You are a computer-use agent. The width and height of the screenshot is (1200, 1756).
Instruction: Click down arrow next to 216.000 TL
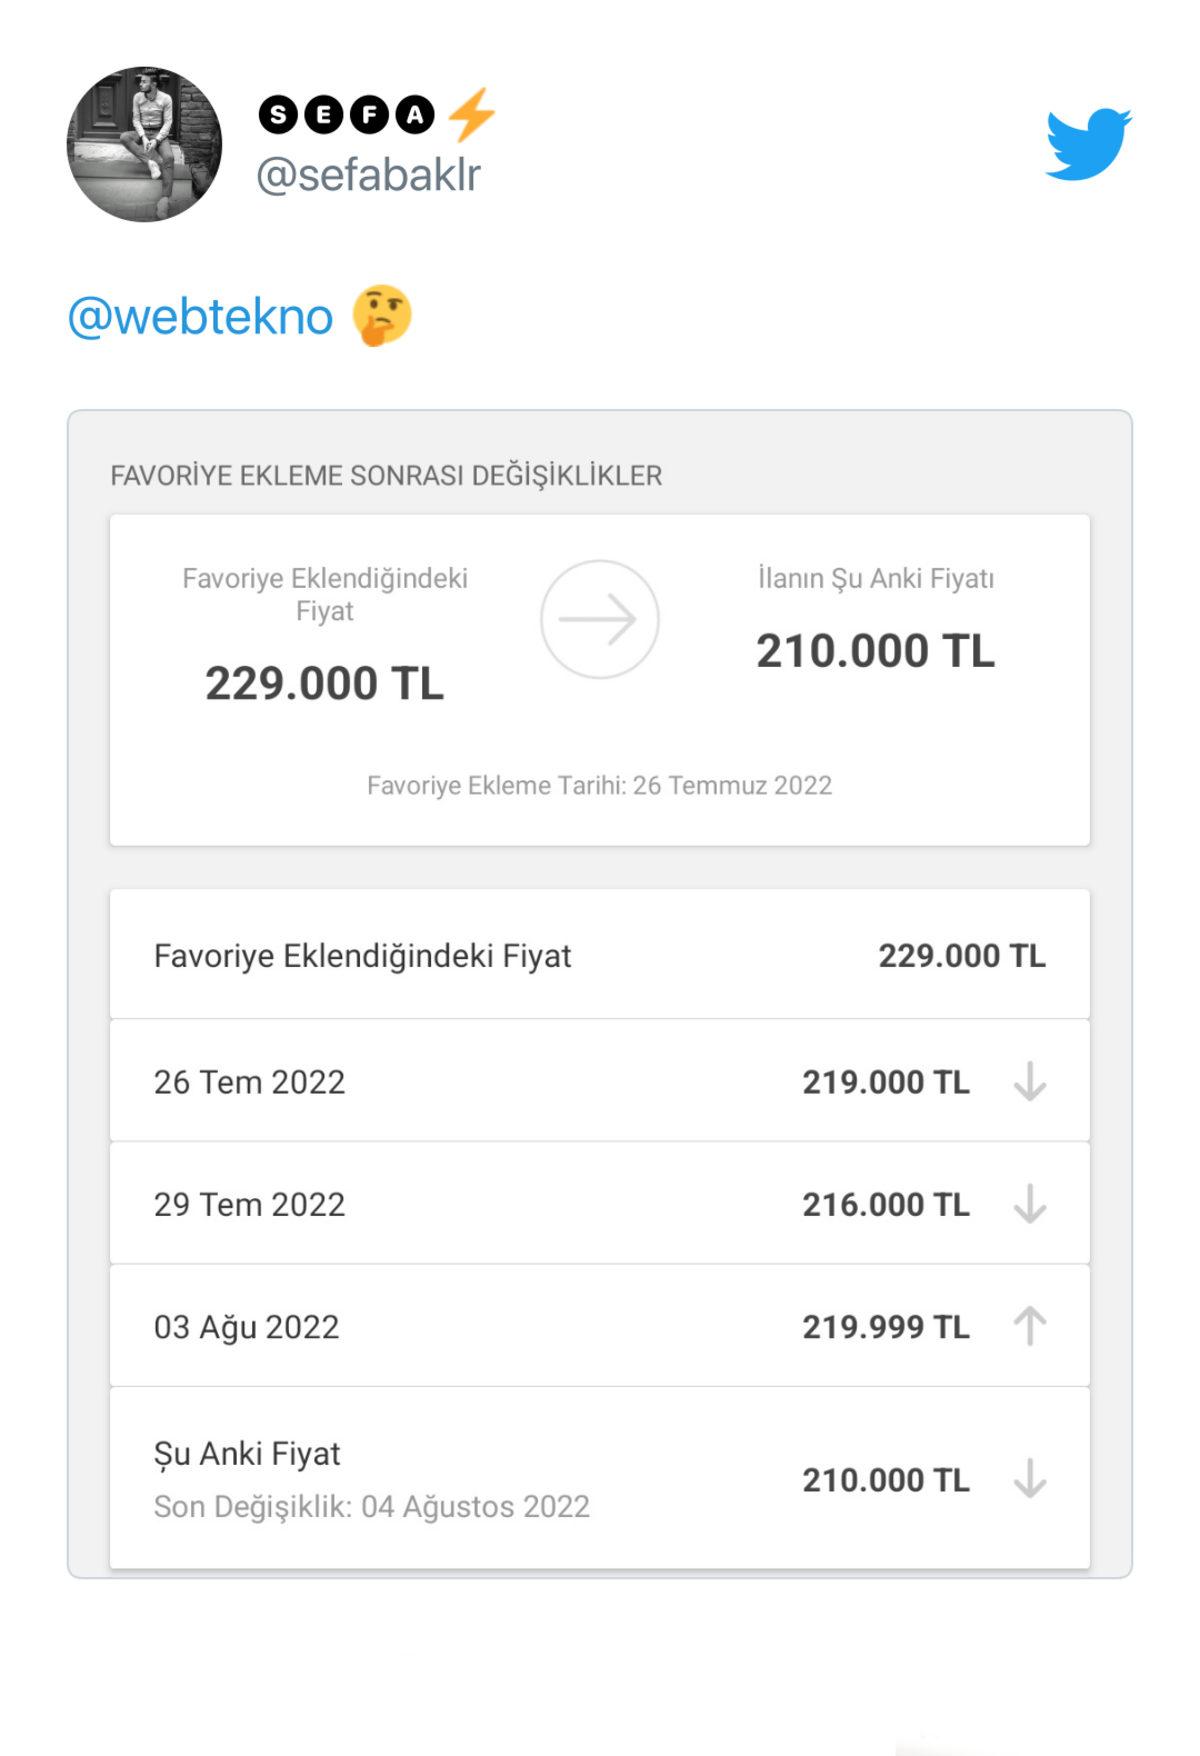click(1029, 1204)
